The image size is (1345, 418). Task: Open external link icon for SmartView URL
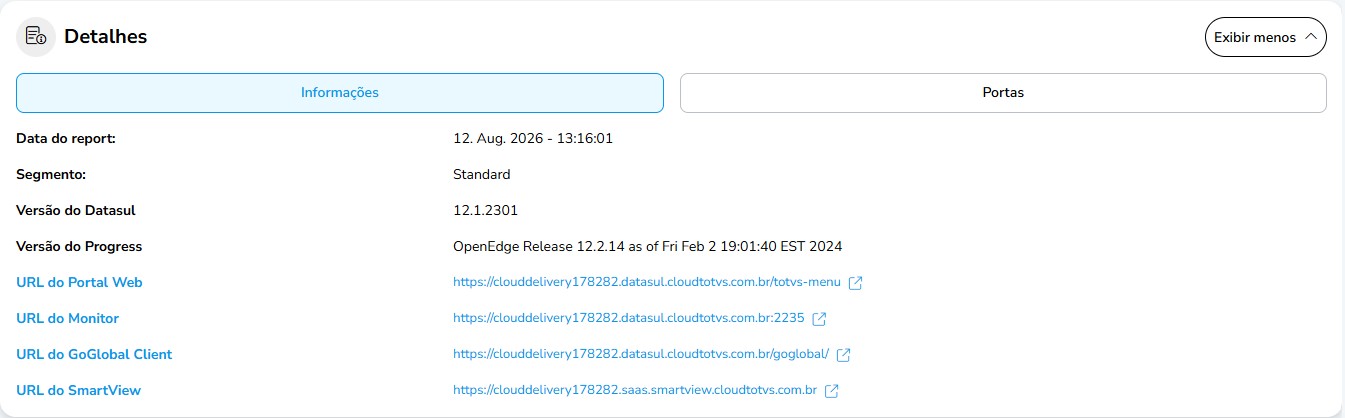tap(831, 391)
